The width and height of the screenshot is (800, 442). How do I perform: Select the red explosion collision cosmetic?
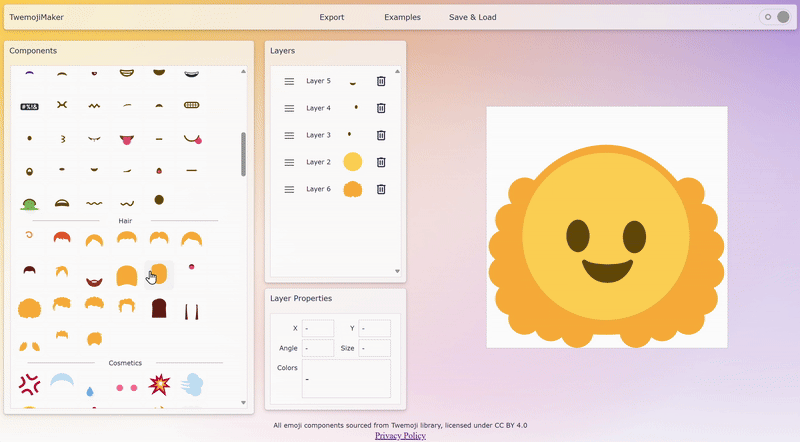click(x=158, y=384)
